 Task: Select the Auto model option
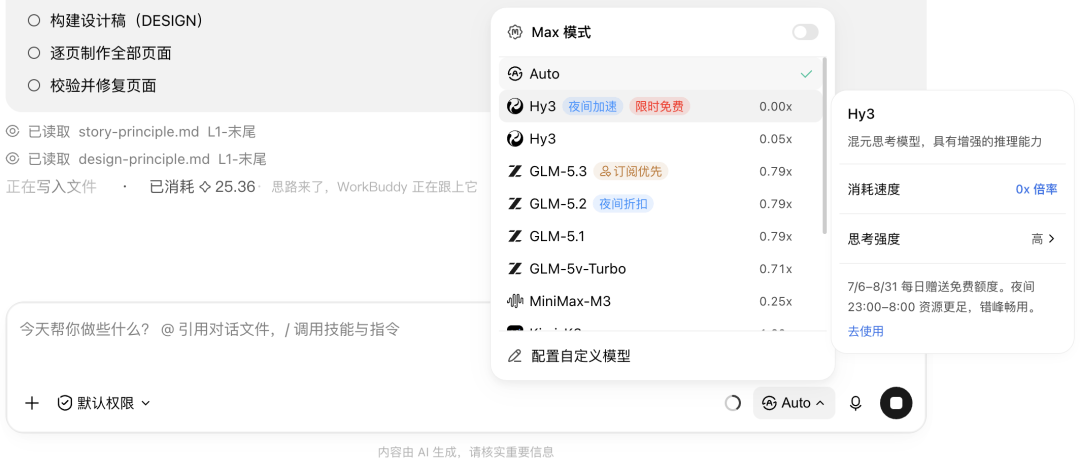tap(660, 74)
